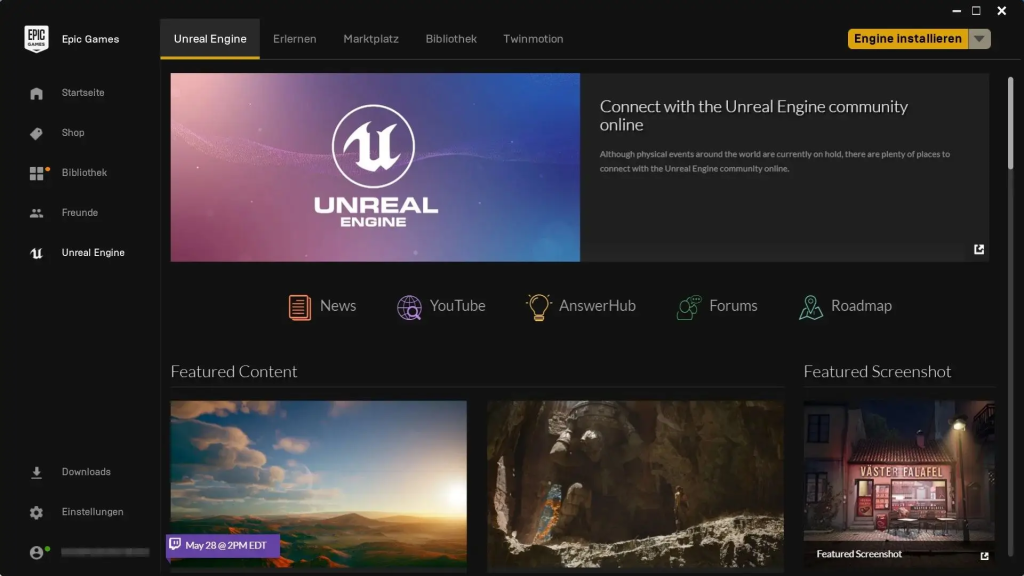
Task: Open community banner external link icon
Action: click(x=979, y=249)
